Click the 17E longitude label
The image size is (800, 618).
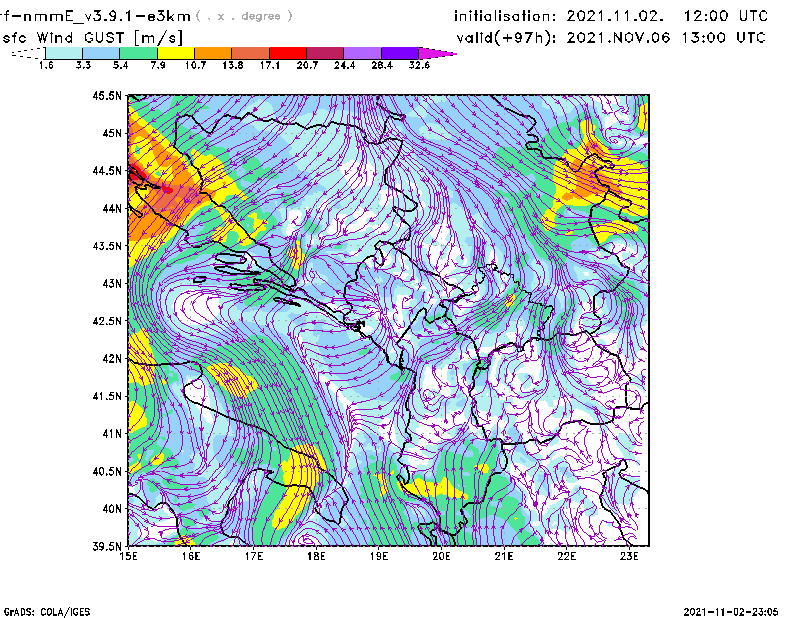(x=254, y=556)
